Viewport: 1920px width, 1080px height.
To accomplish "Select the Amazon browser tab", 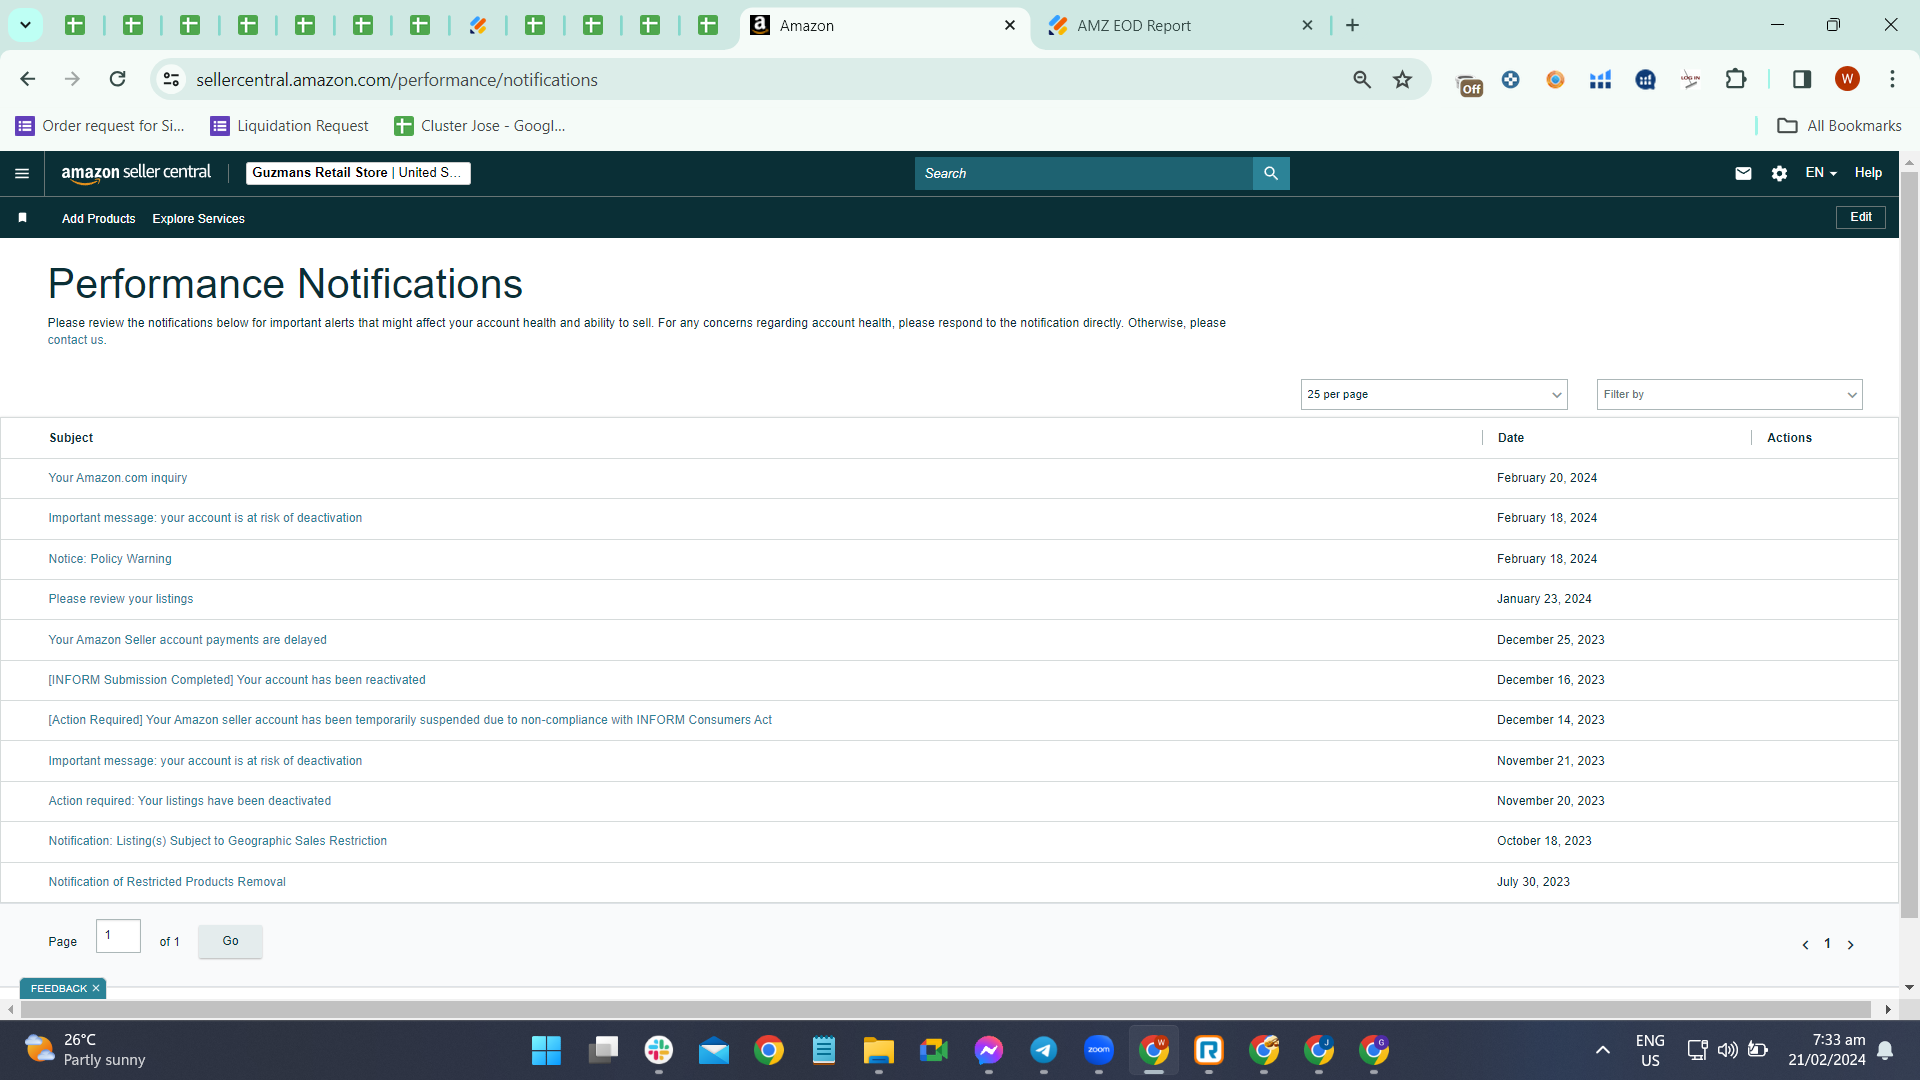I will click(884, 25).
